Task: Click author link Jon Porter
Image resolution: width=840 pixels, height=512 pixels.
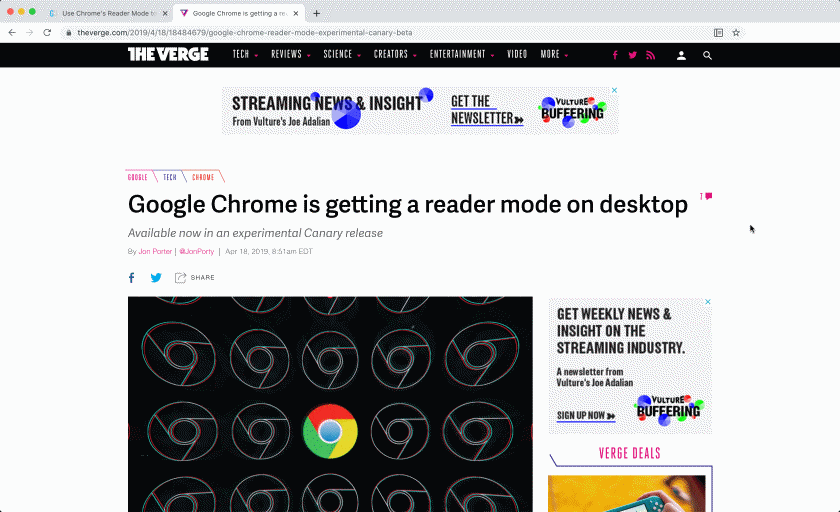Action: [155, 252]
